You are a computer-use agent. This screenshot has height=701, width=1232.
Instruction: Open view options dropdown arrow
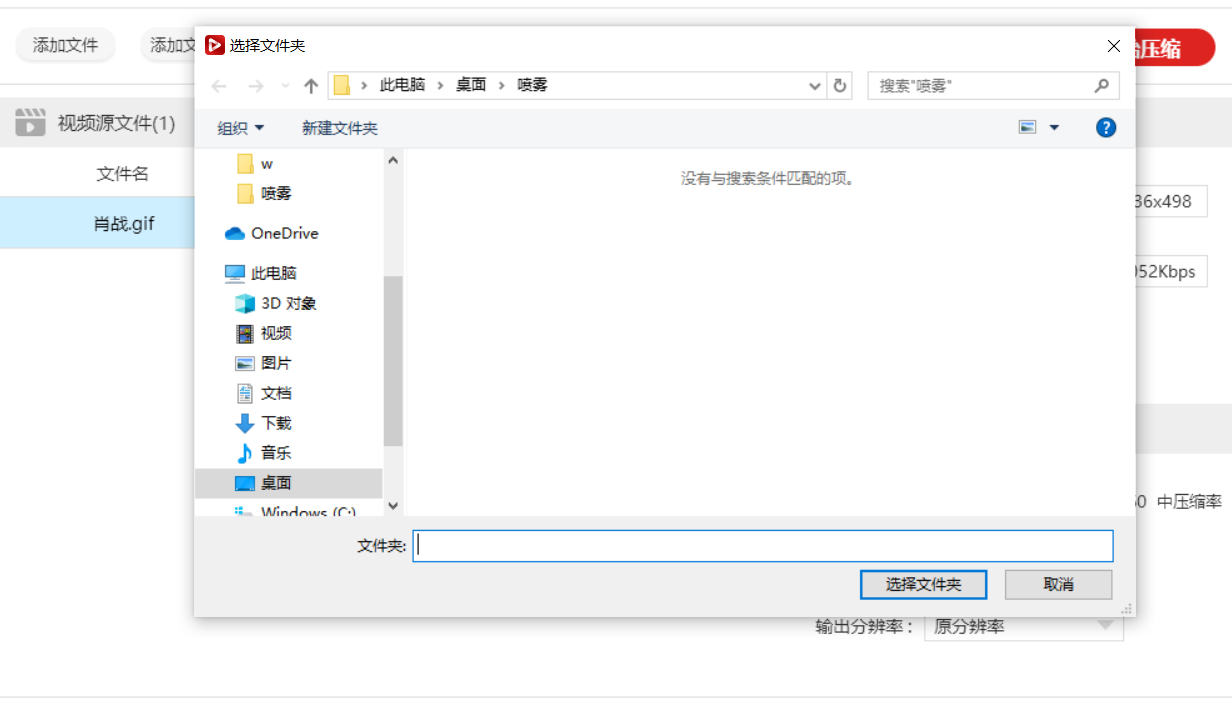pos(1054,128)
